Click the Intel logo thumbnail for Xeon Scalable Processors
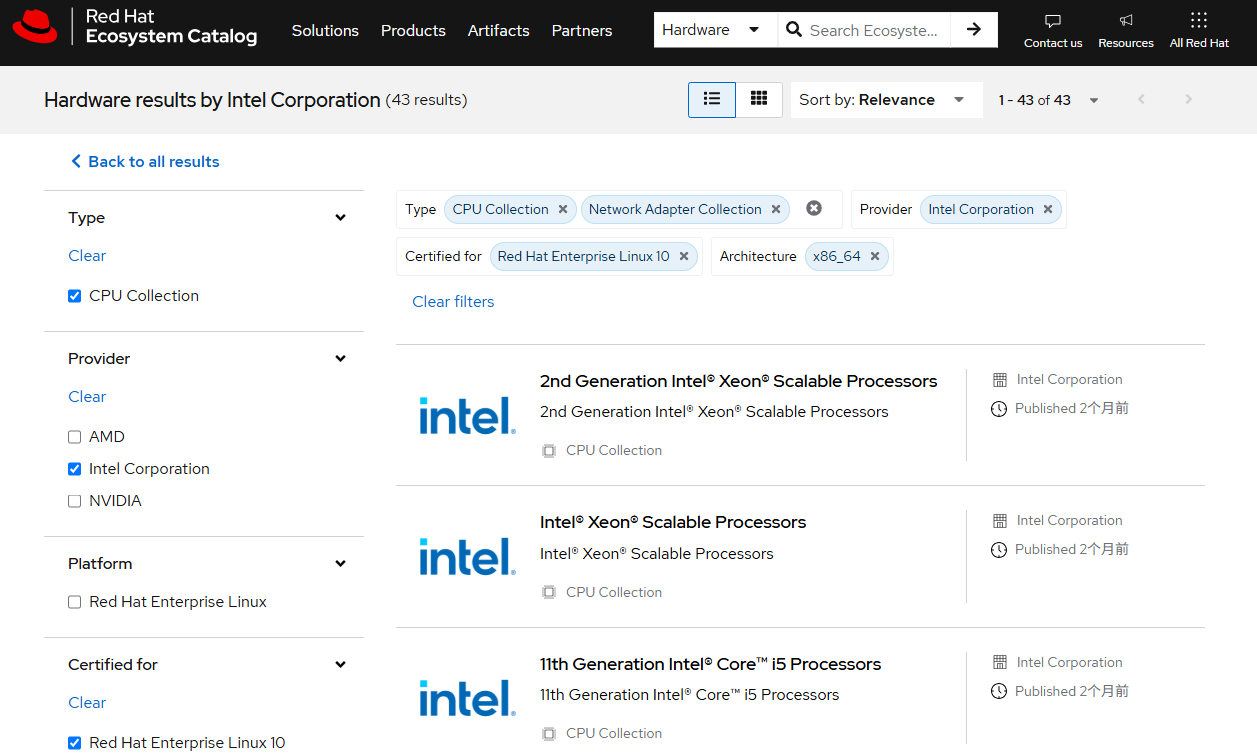 pos(467,557)
